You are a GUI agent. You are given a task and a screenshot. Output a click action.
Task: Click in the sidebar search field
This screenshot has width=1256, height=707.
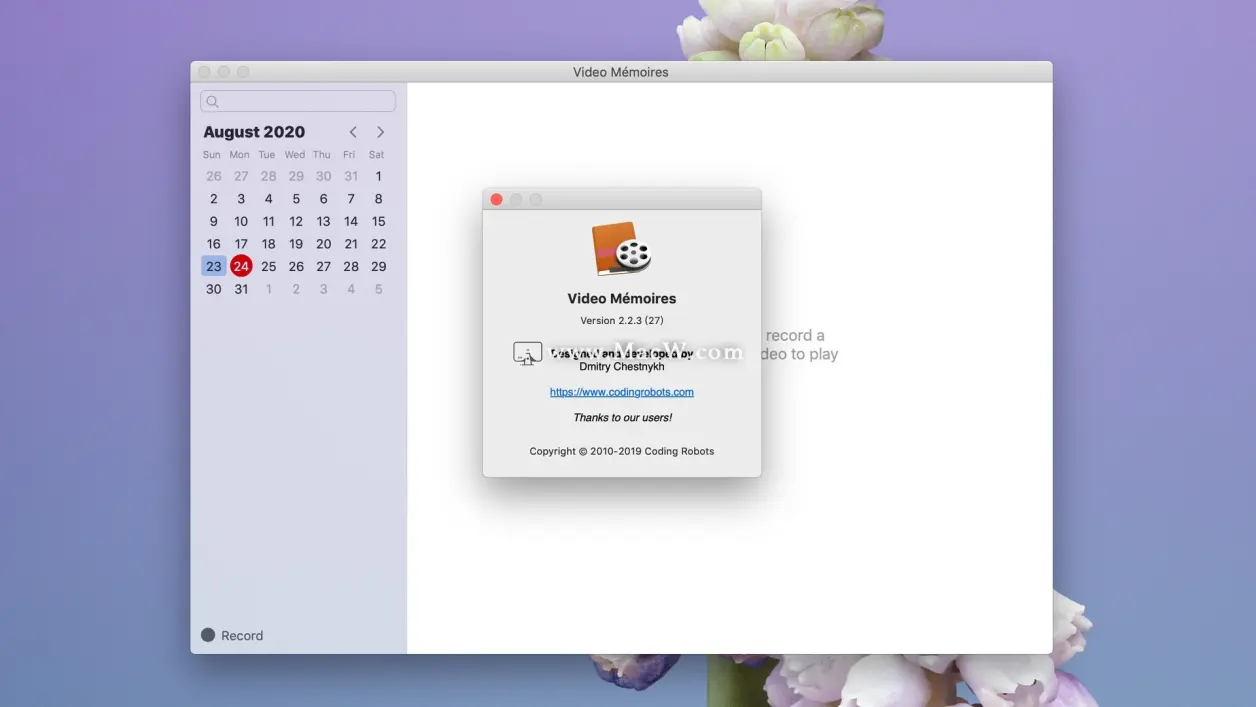coord(298,101)
